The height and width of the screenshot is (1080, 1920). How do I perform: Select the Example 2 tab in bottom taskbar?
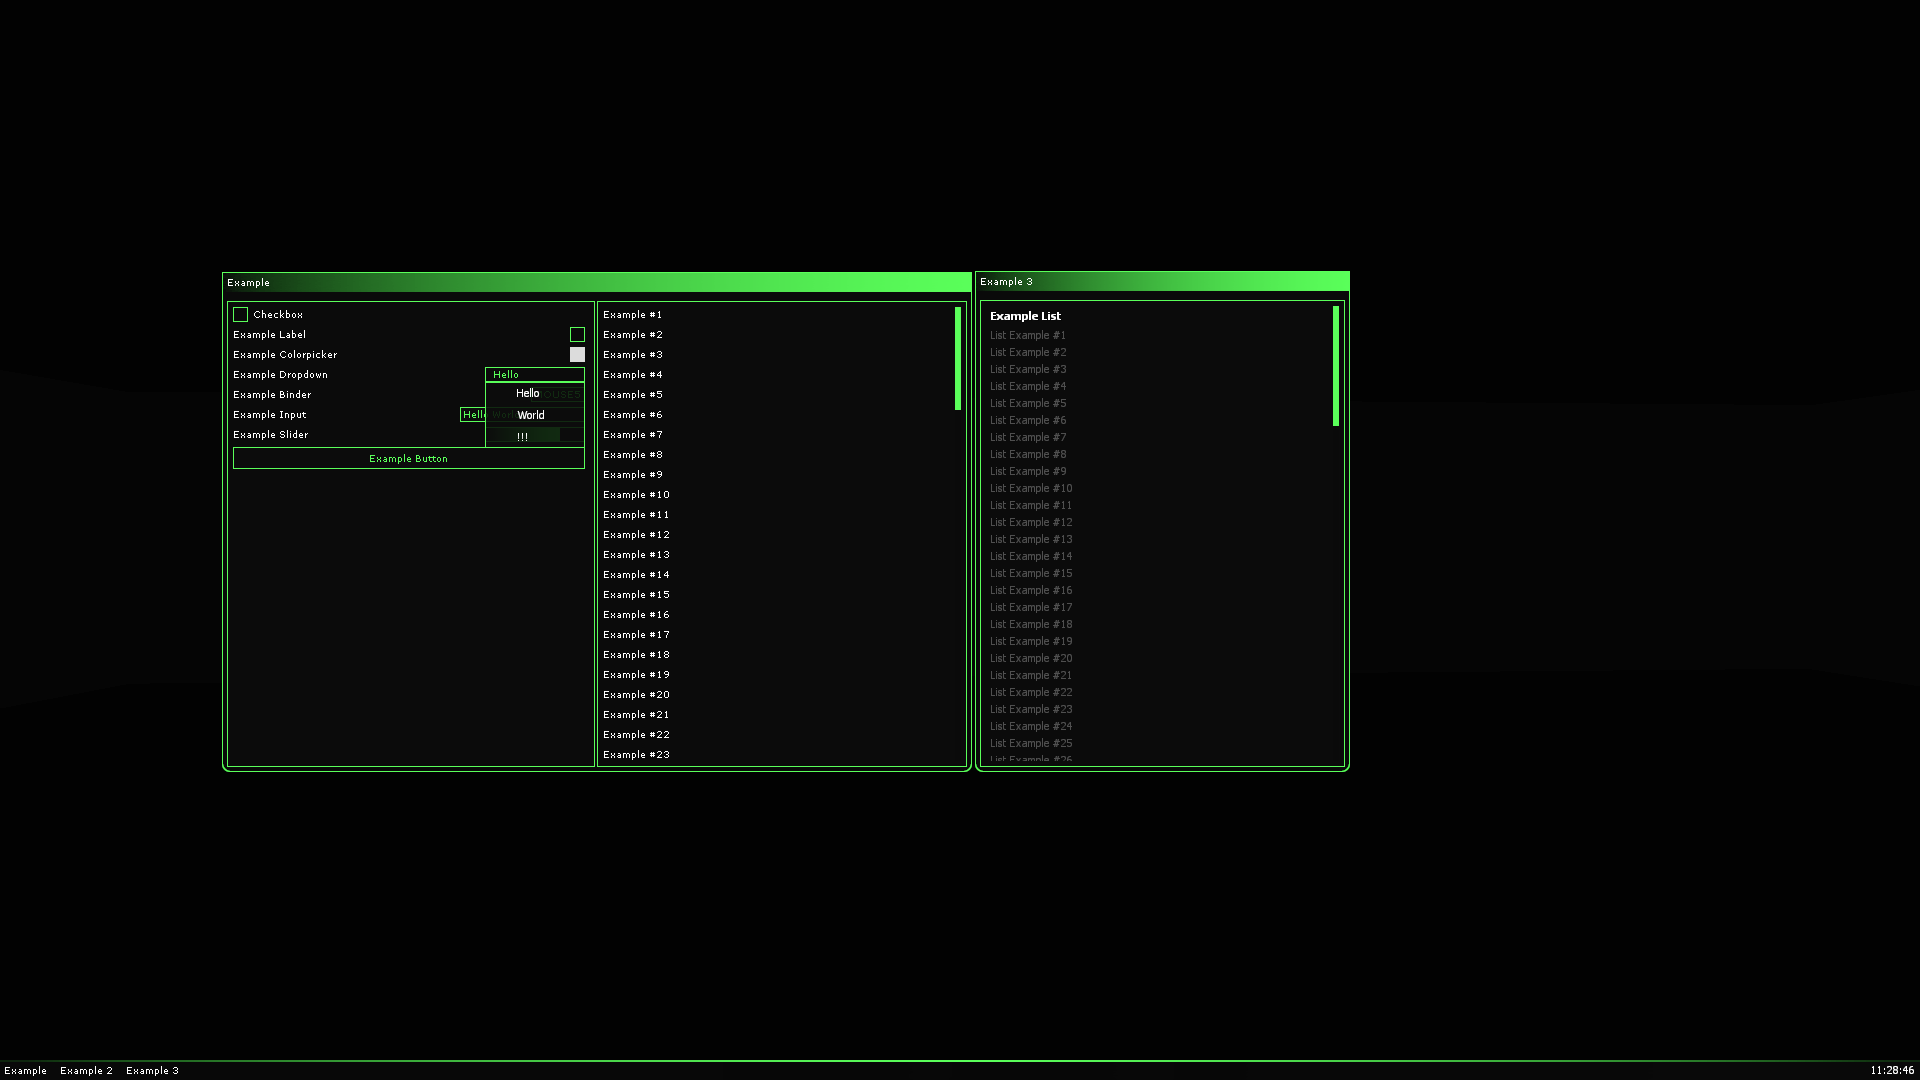pyautogui.click(x=86, y=1070)
